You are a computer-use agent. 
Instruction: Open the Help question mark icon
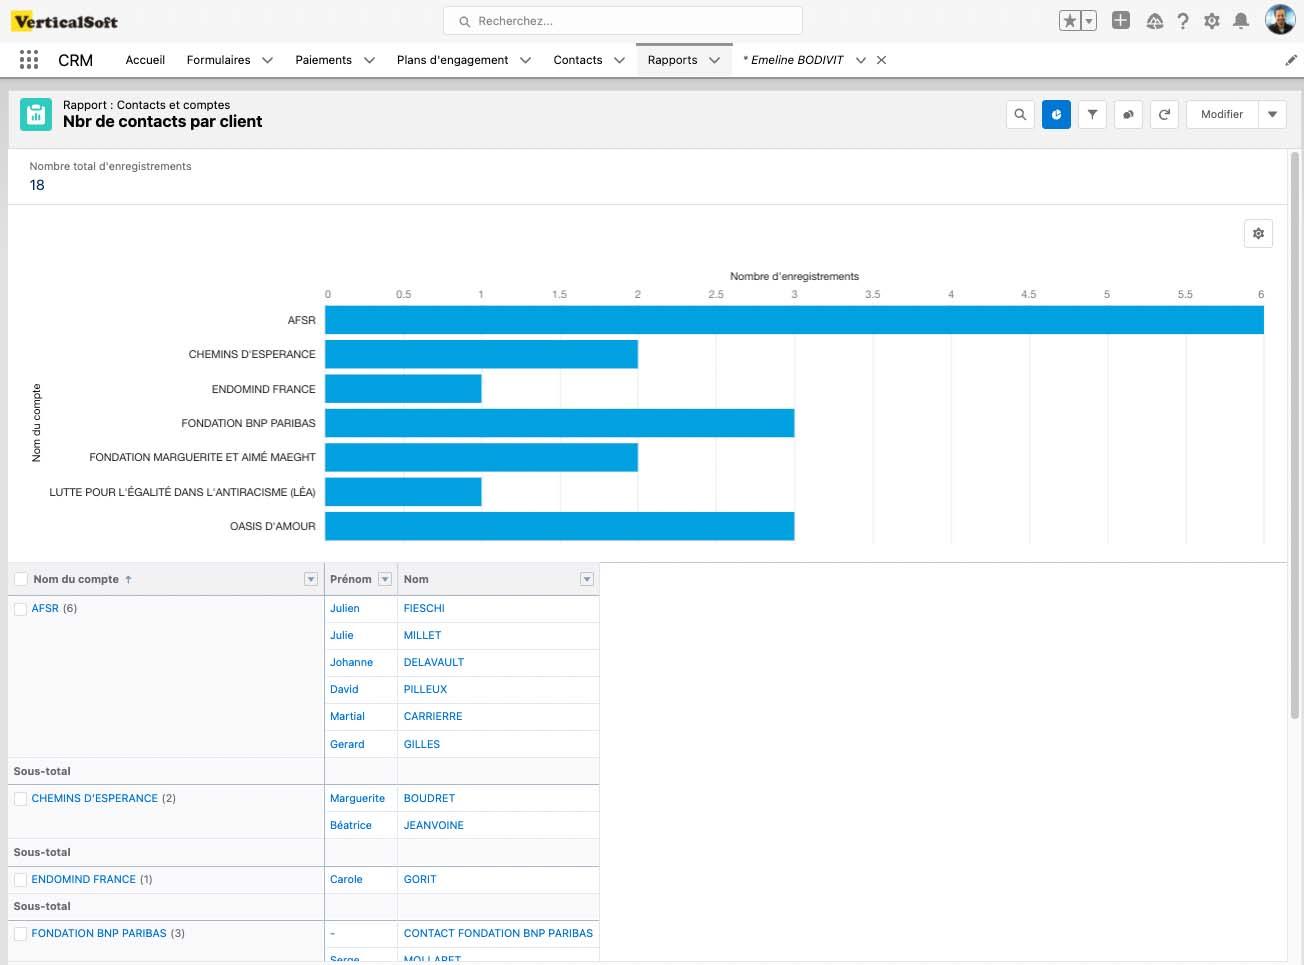click(1183, 21)
